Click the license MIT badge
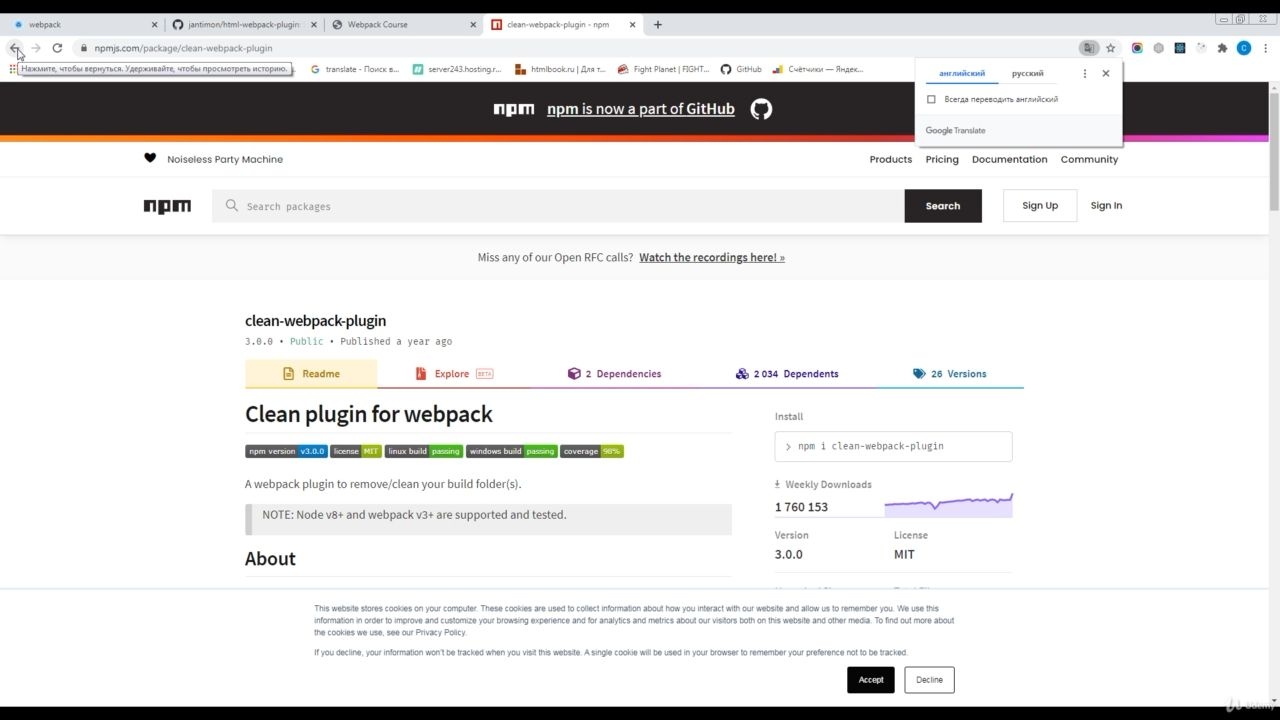 [356, 451]
